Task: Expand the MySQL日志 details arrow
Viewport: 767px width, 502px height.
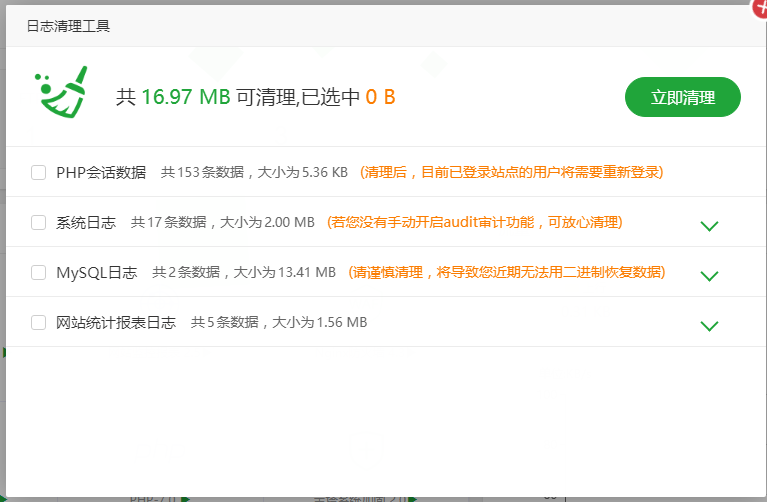Action: point(709,275)
